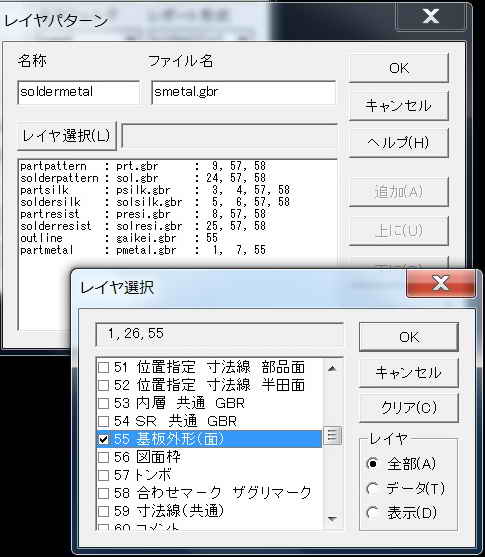The image size is (485, 557).
Task: Close the レイヤ選択 window
Action: tap(441, 283)
